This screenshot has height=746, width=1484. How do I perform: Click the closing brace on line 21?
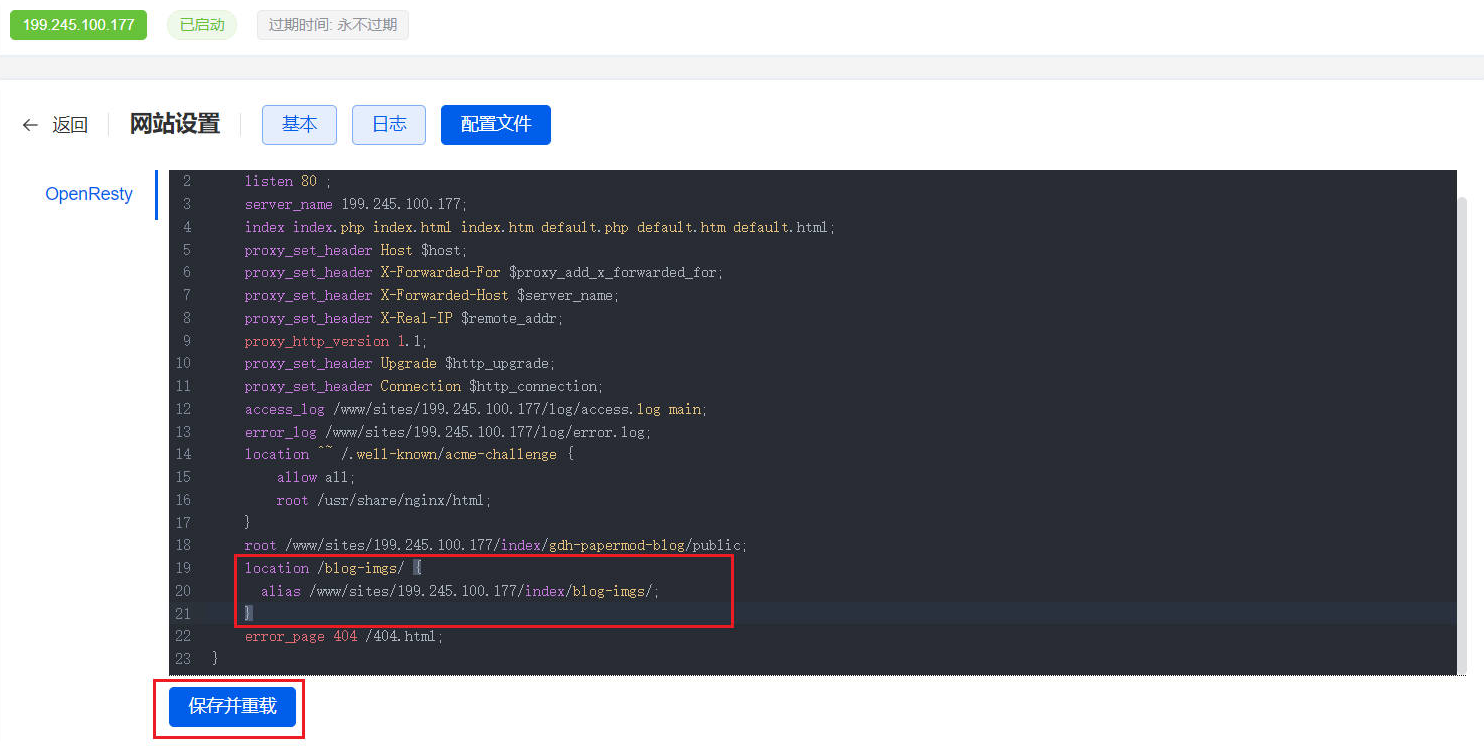click(x=249, y=613)
